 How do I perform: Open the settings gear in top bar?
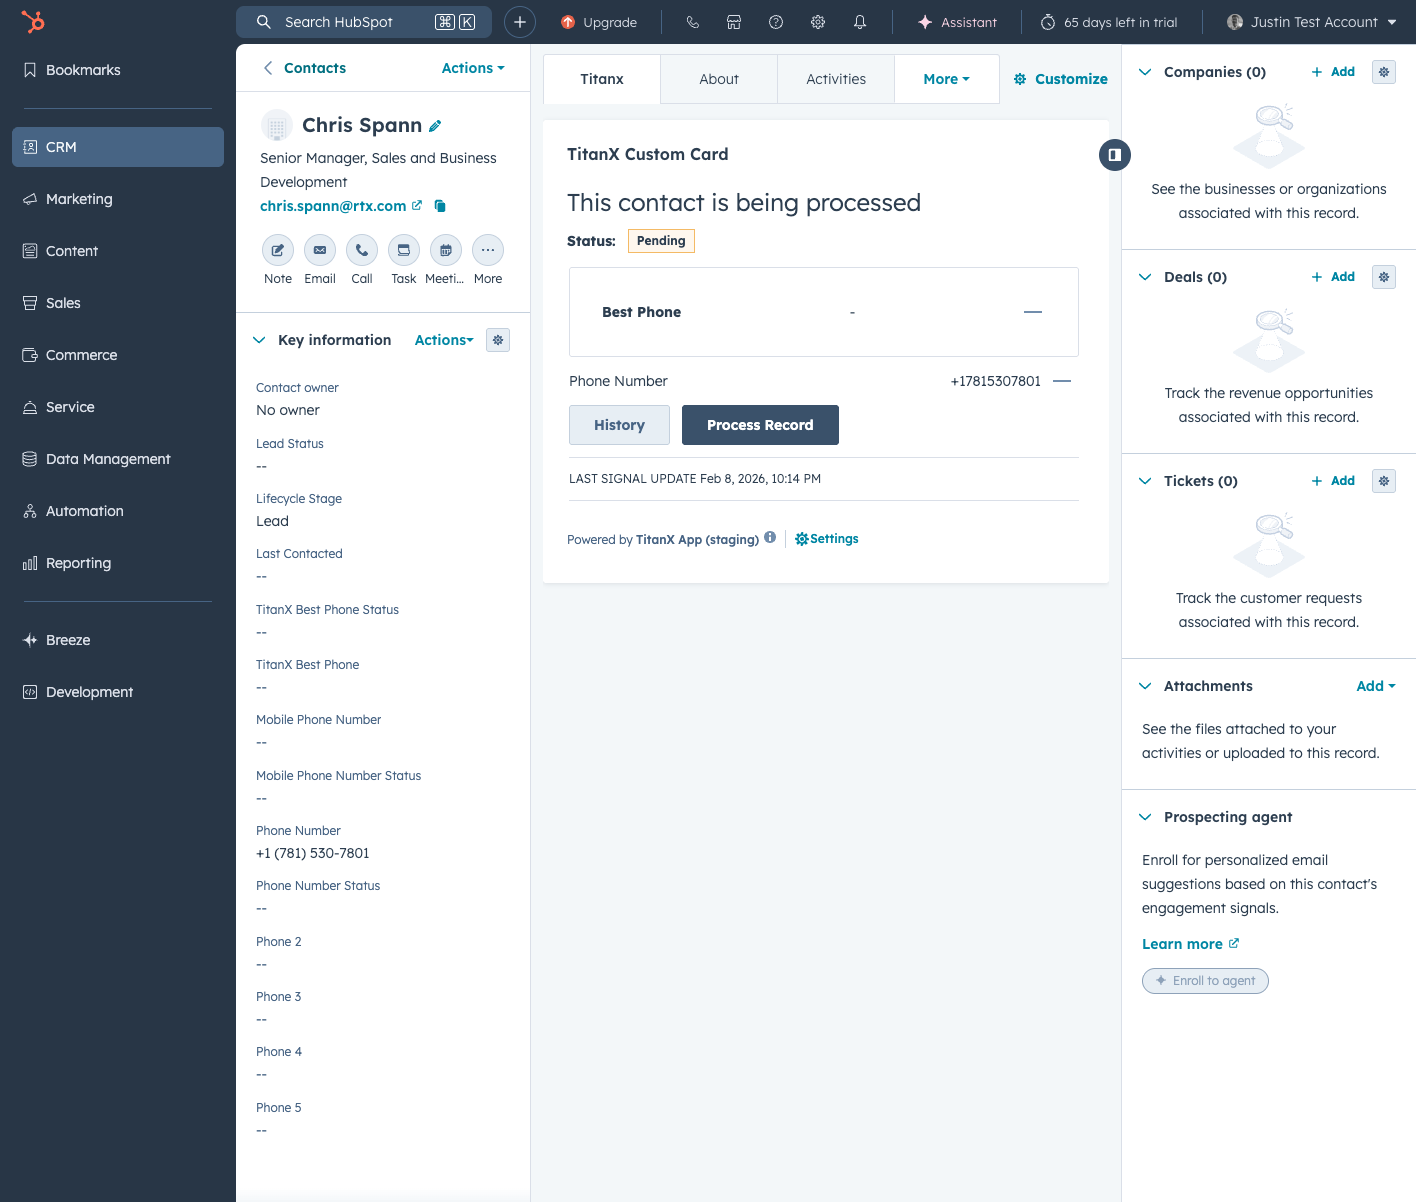click(x=818, y=22)
